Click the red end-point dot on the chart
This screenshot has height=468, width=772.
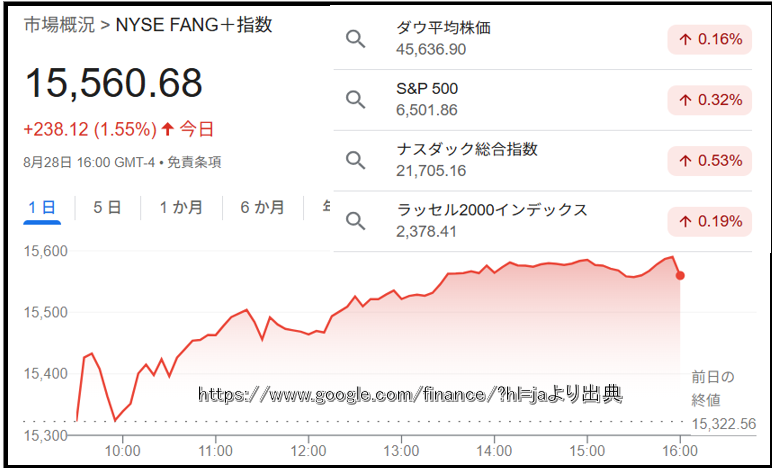click(x=680, y=276)
